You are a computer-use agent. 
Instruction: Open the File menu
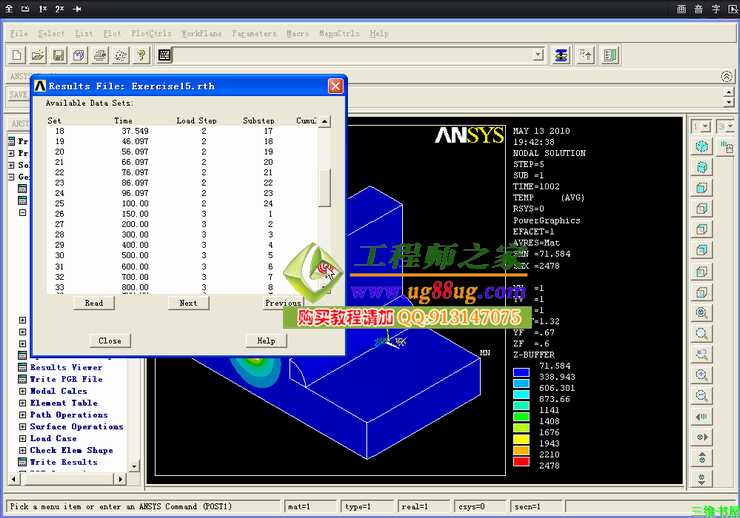19,33
